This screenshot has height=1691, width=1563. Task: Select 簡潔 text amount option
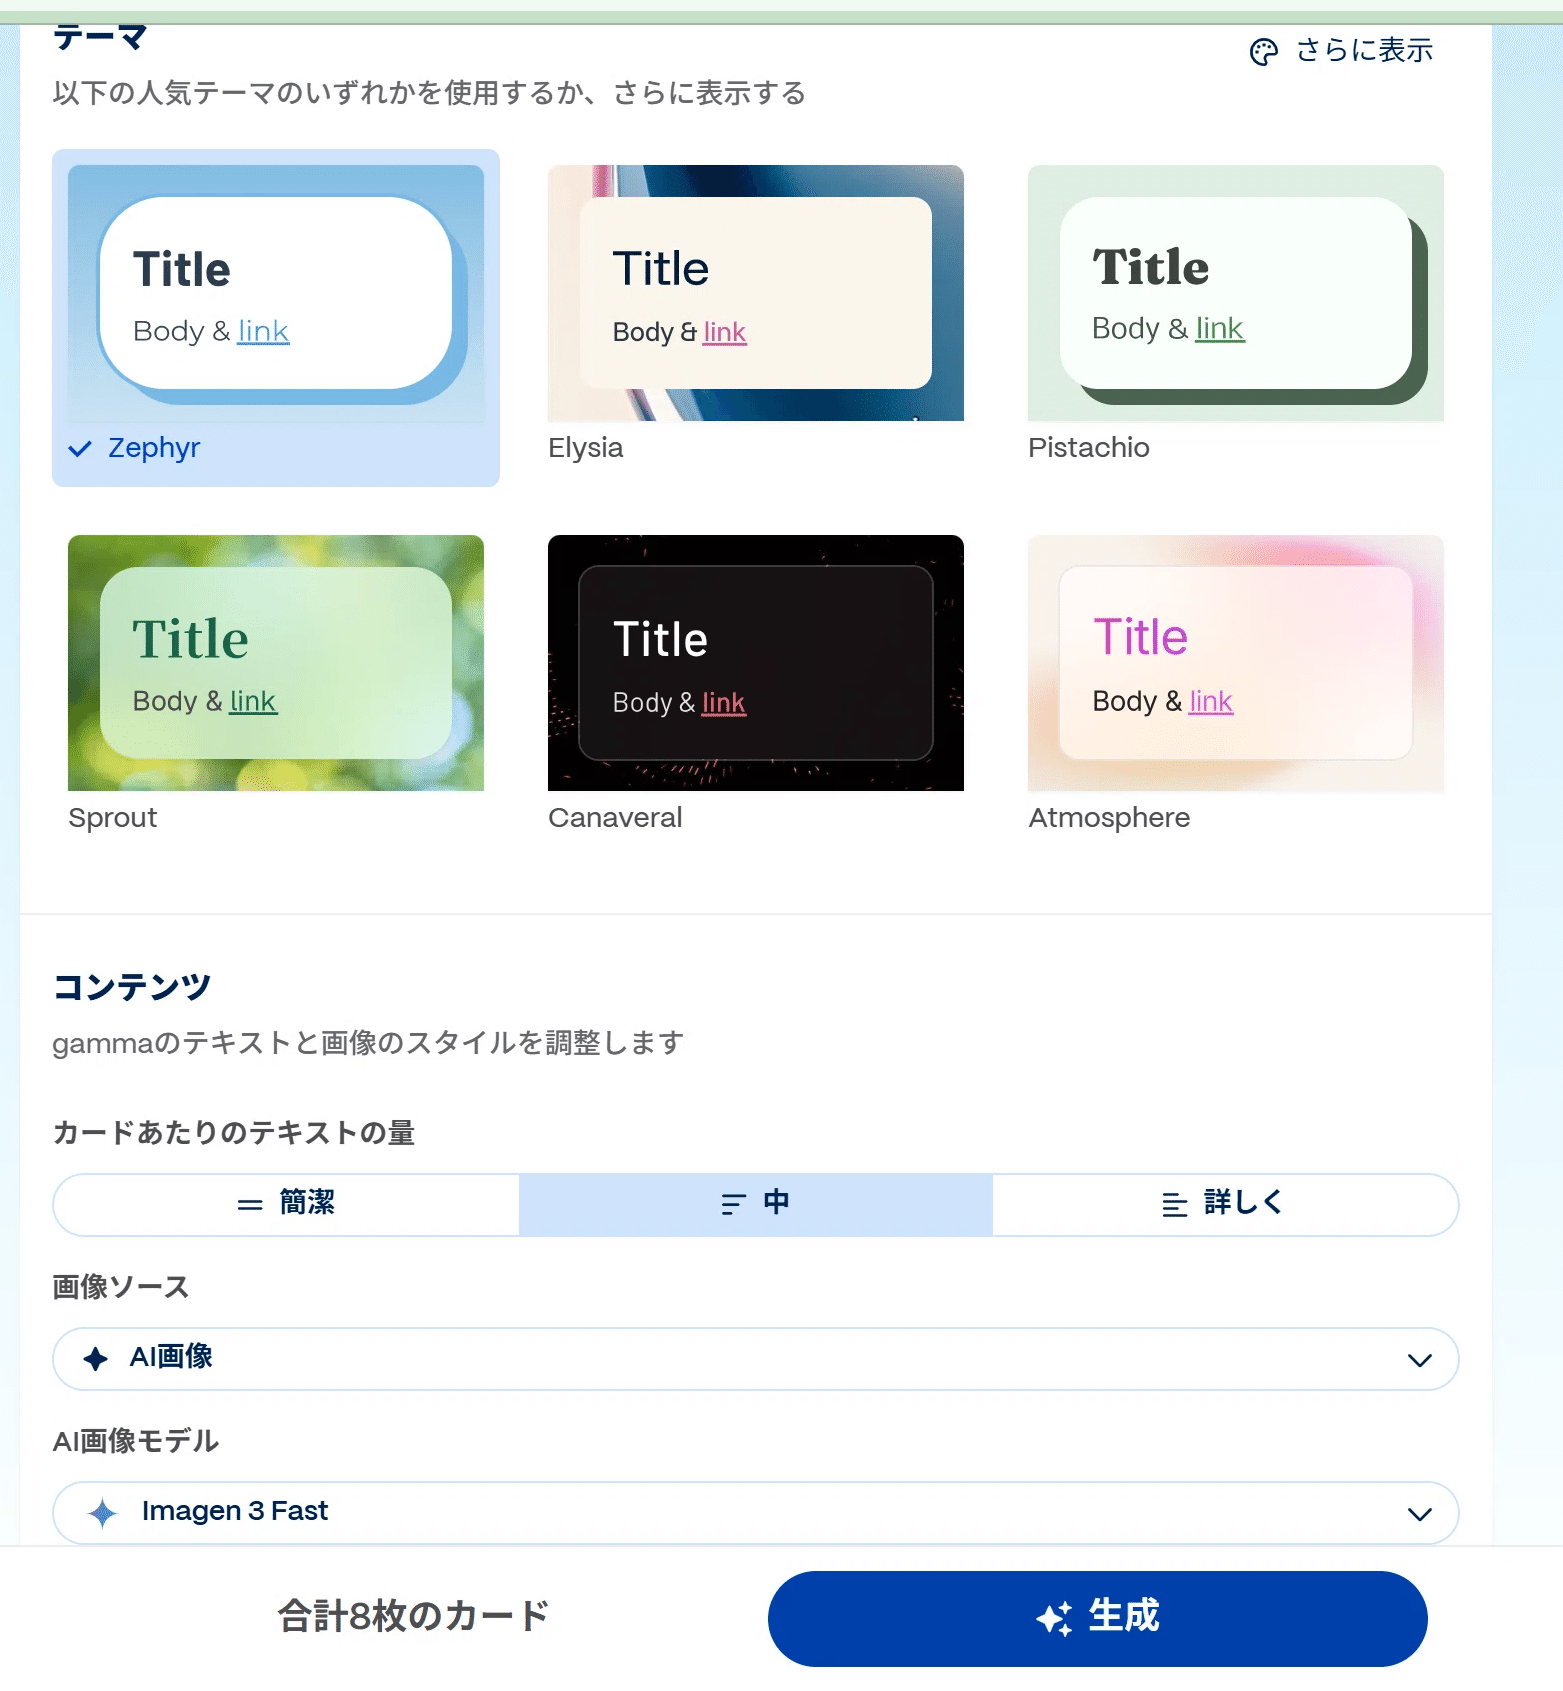[286, 1204]
